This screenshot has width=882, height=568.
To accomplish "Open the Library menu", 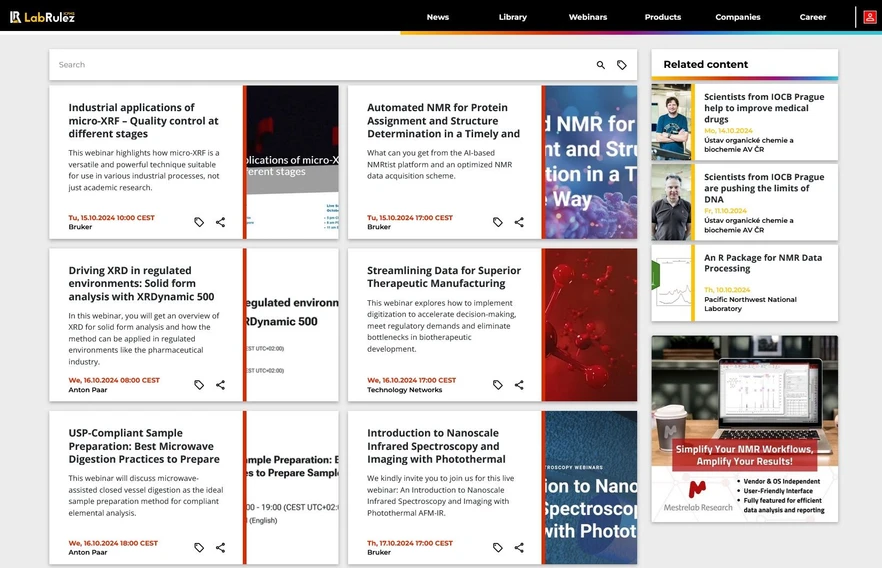I will coord(512,17).
